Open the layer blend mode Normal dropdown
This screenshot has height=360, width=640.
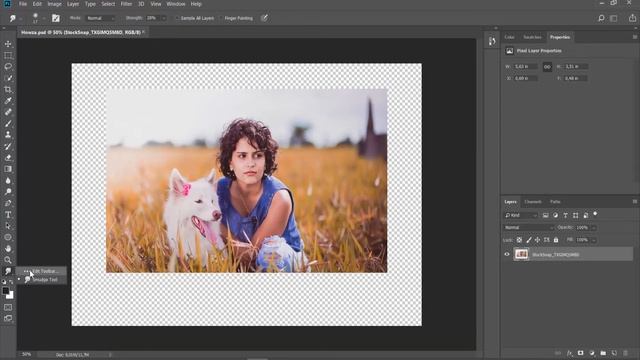click(x=529, y=227)
